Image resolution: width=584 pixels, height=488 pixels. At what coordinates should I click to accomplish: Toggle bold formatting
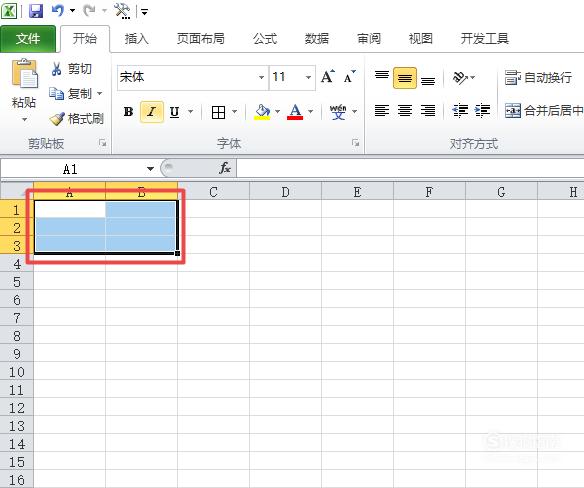pos(128,111)
